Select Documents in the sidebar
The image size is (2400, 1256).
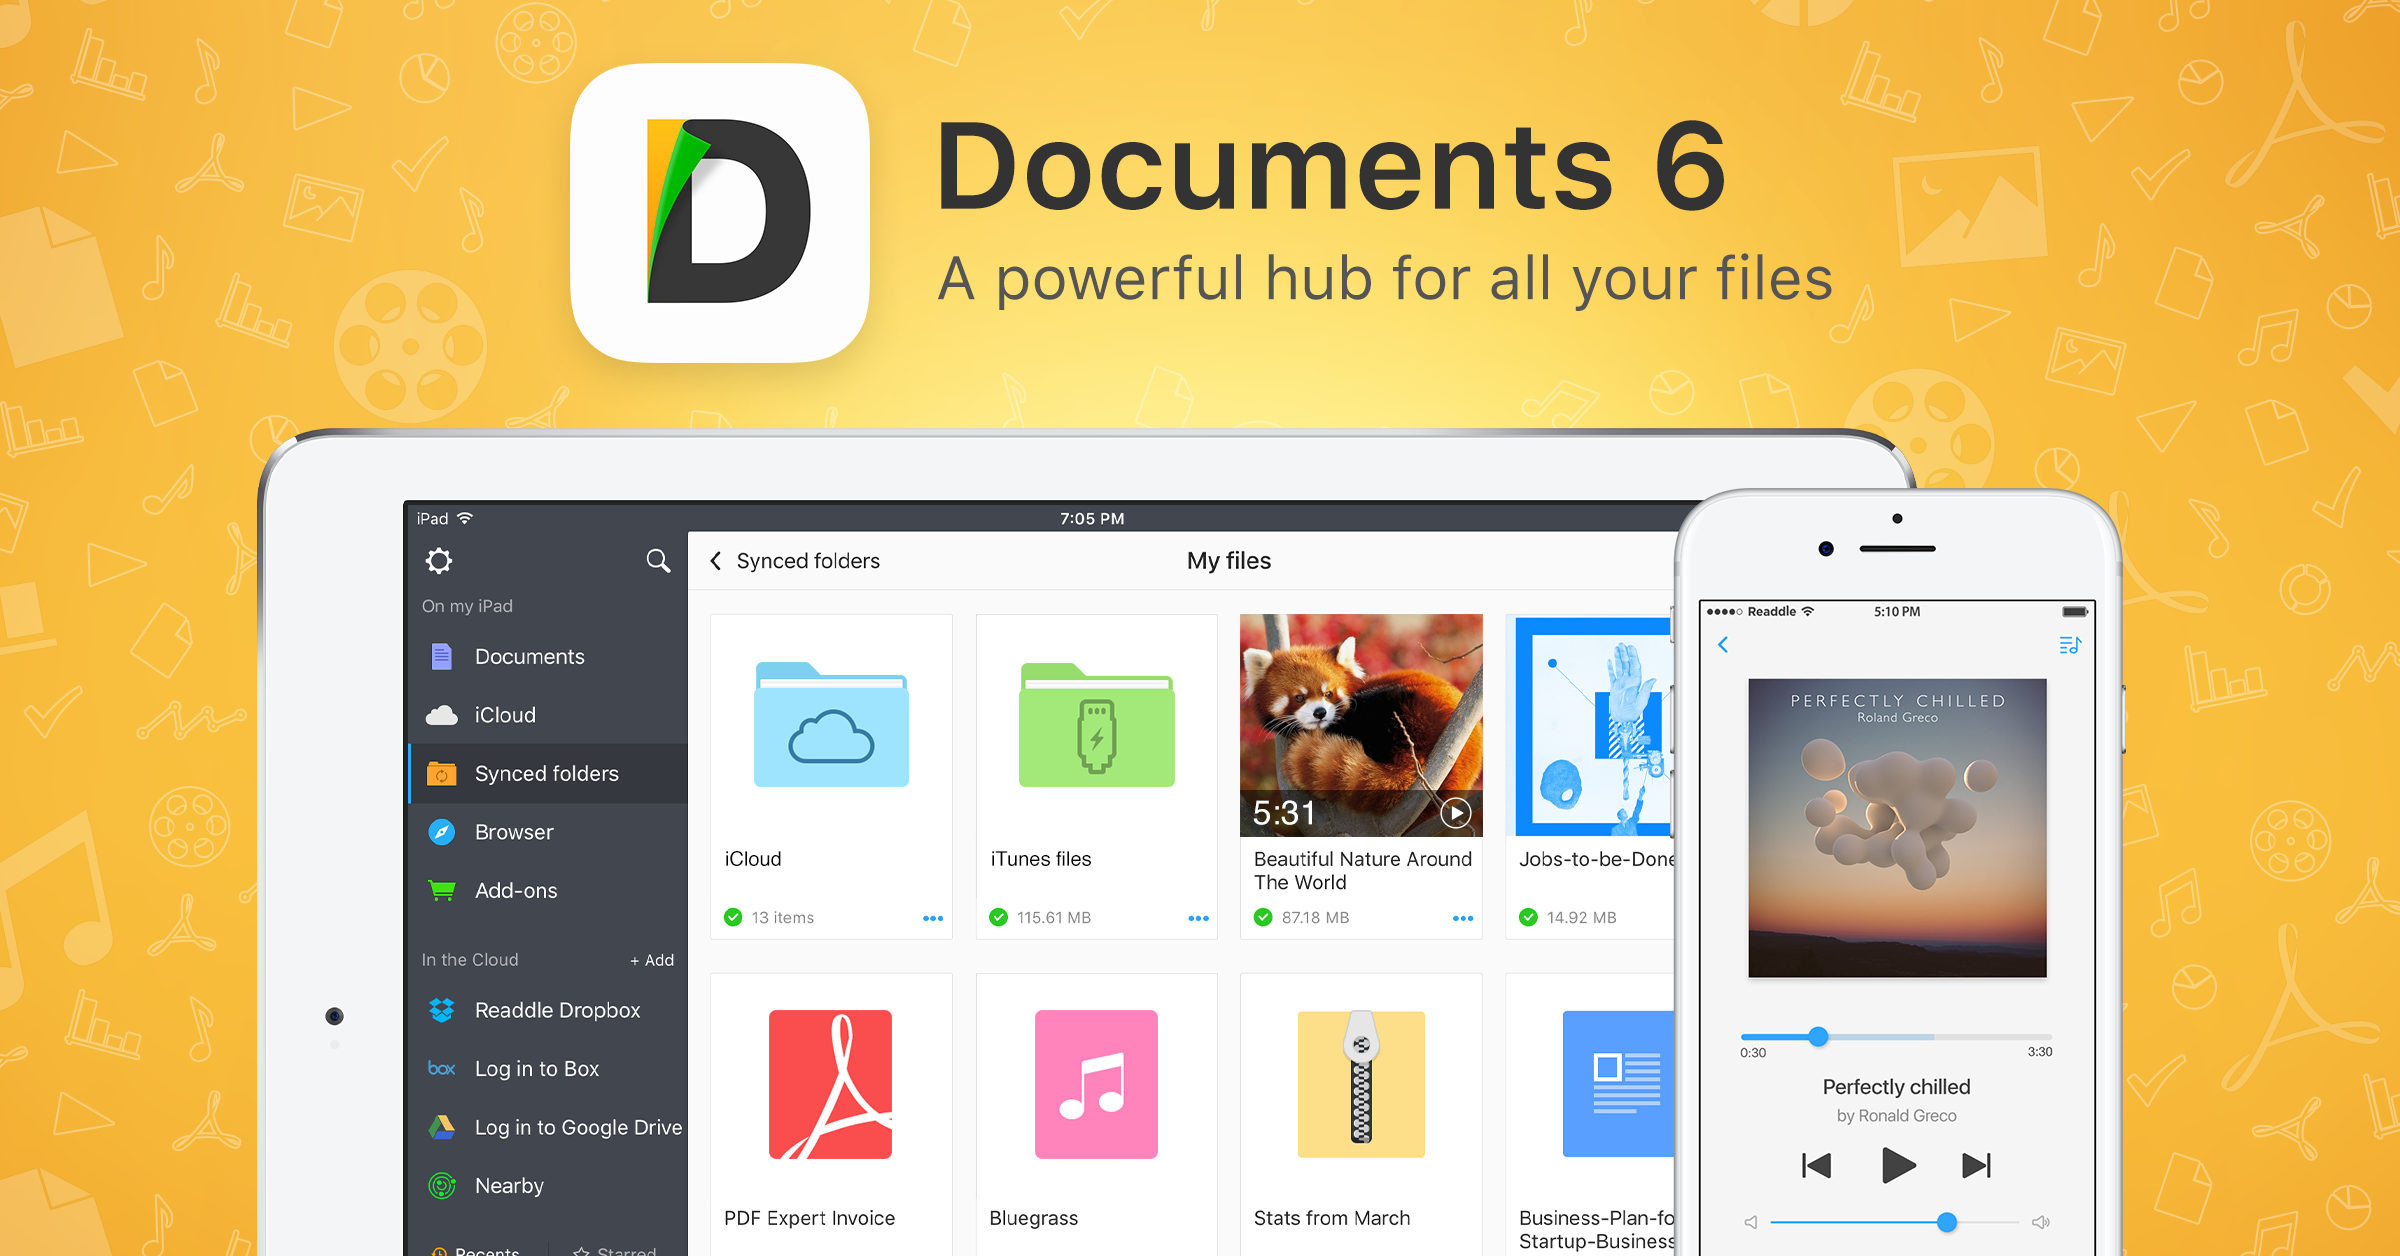pos(528,657)
